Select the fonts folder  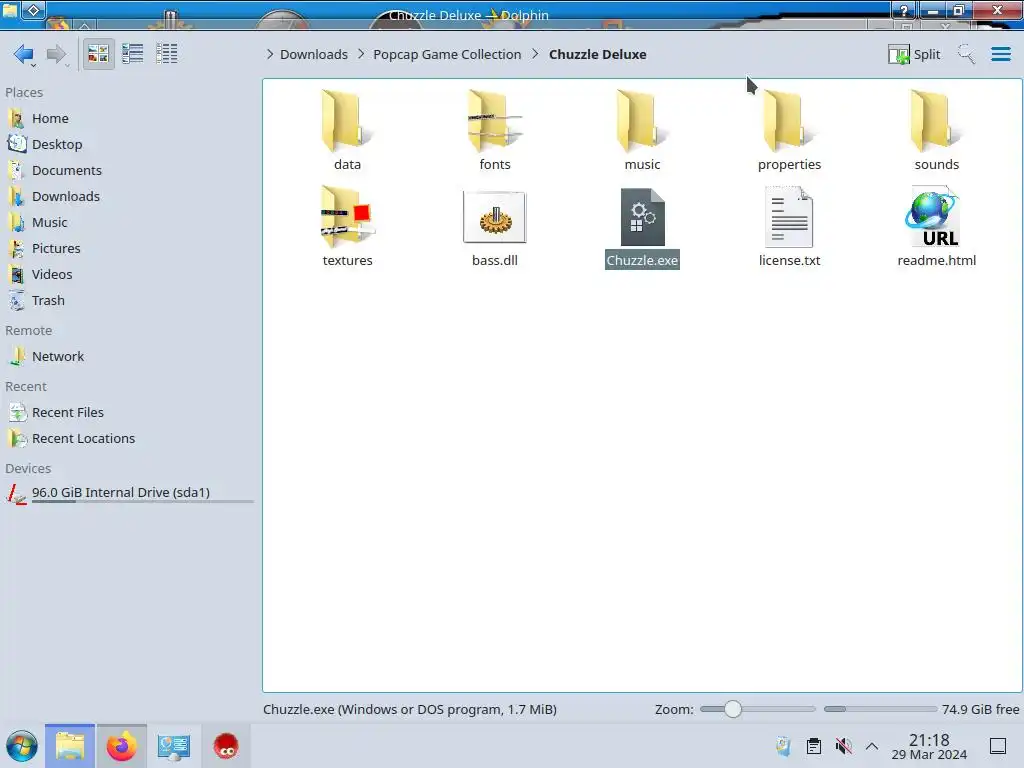[x=494, y=130]
